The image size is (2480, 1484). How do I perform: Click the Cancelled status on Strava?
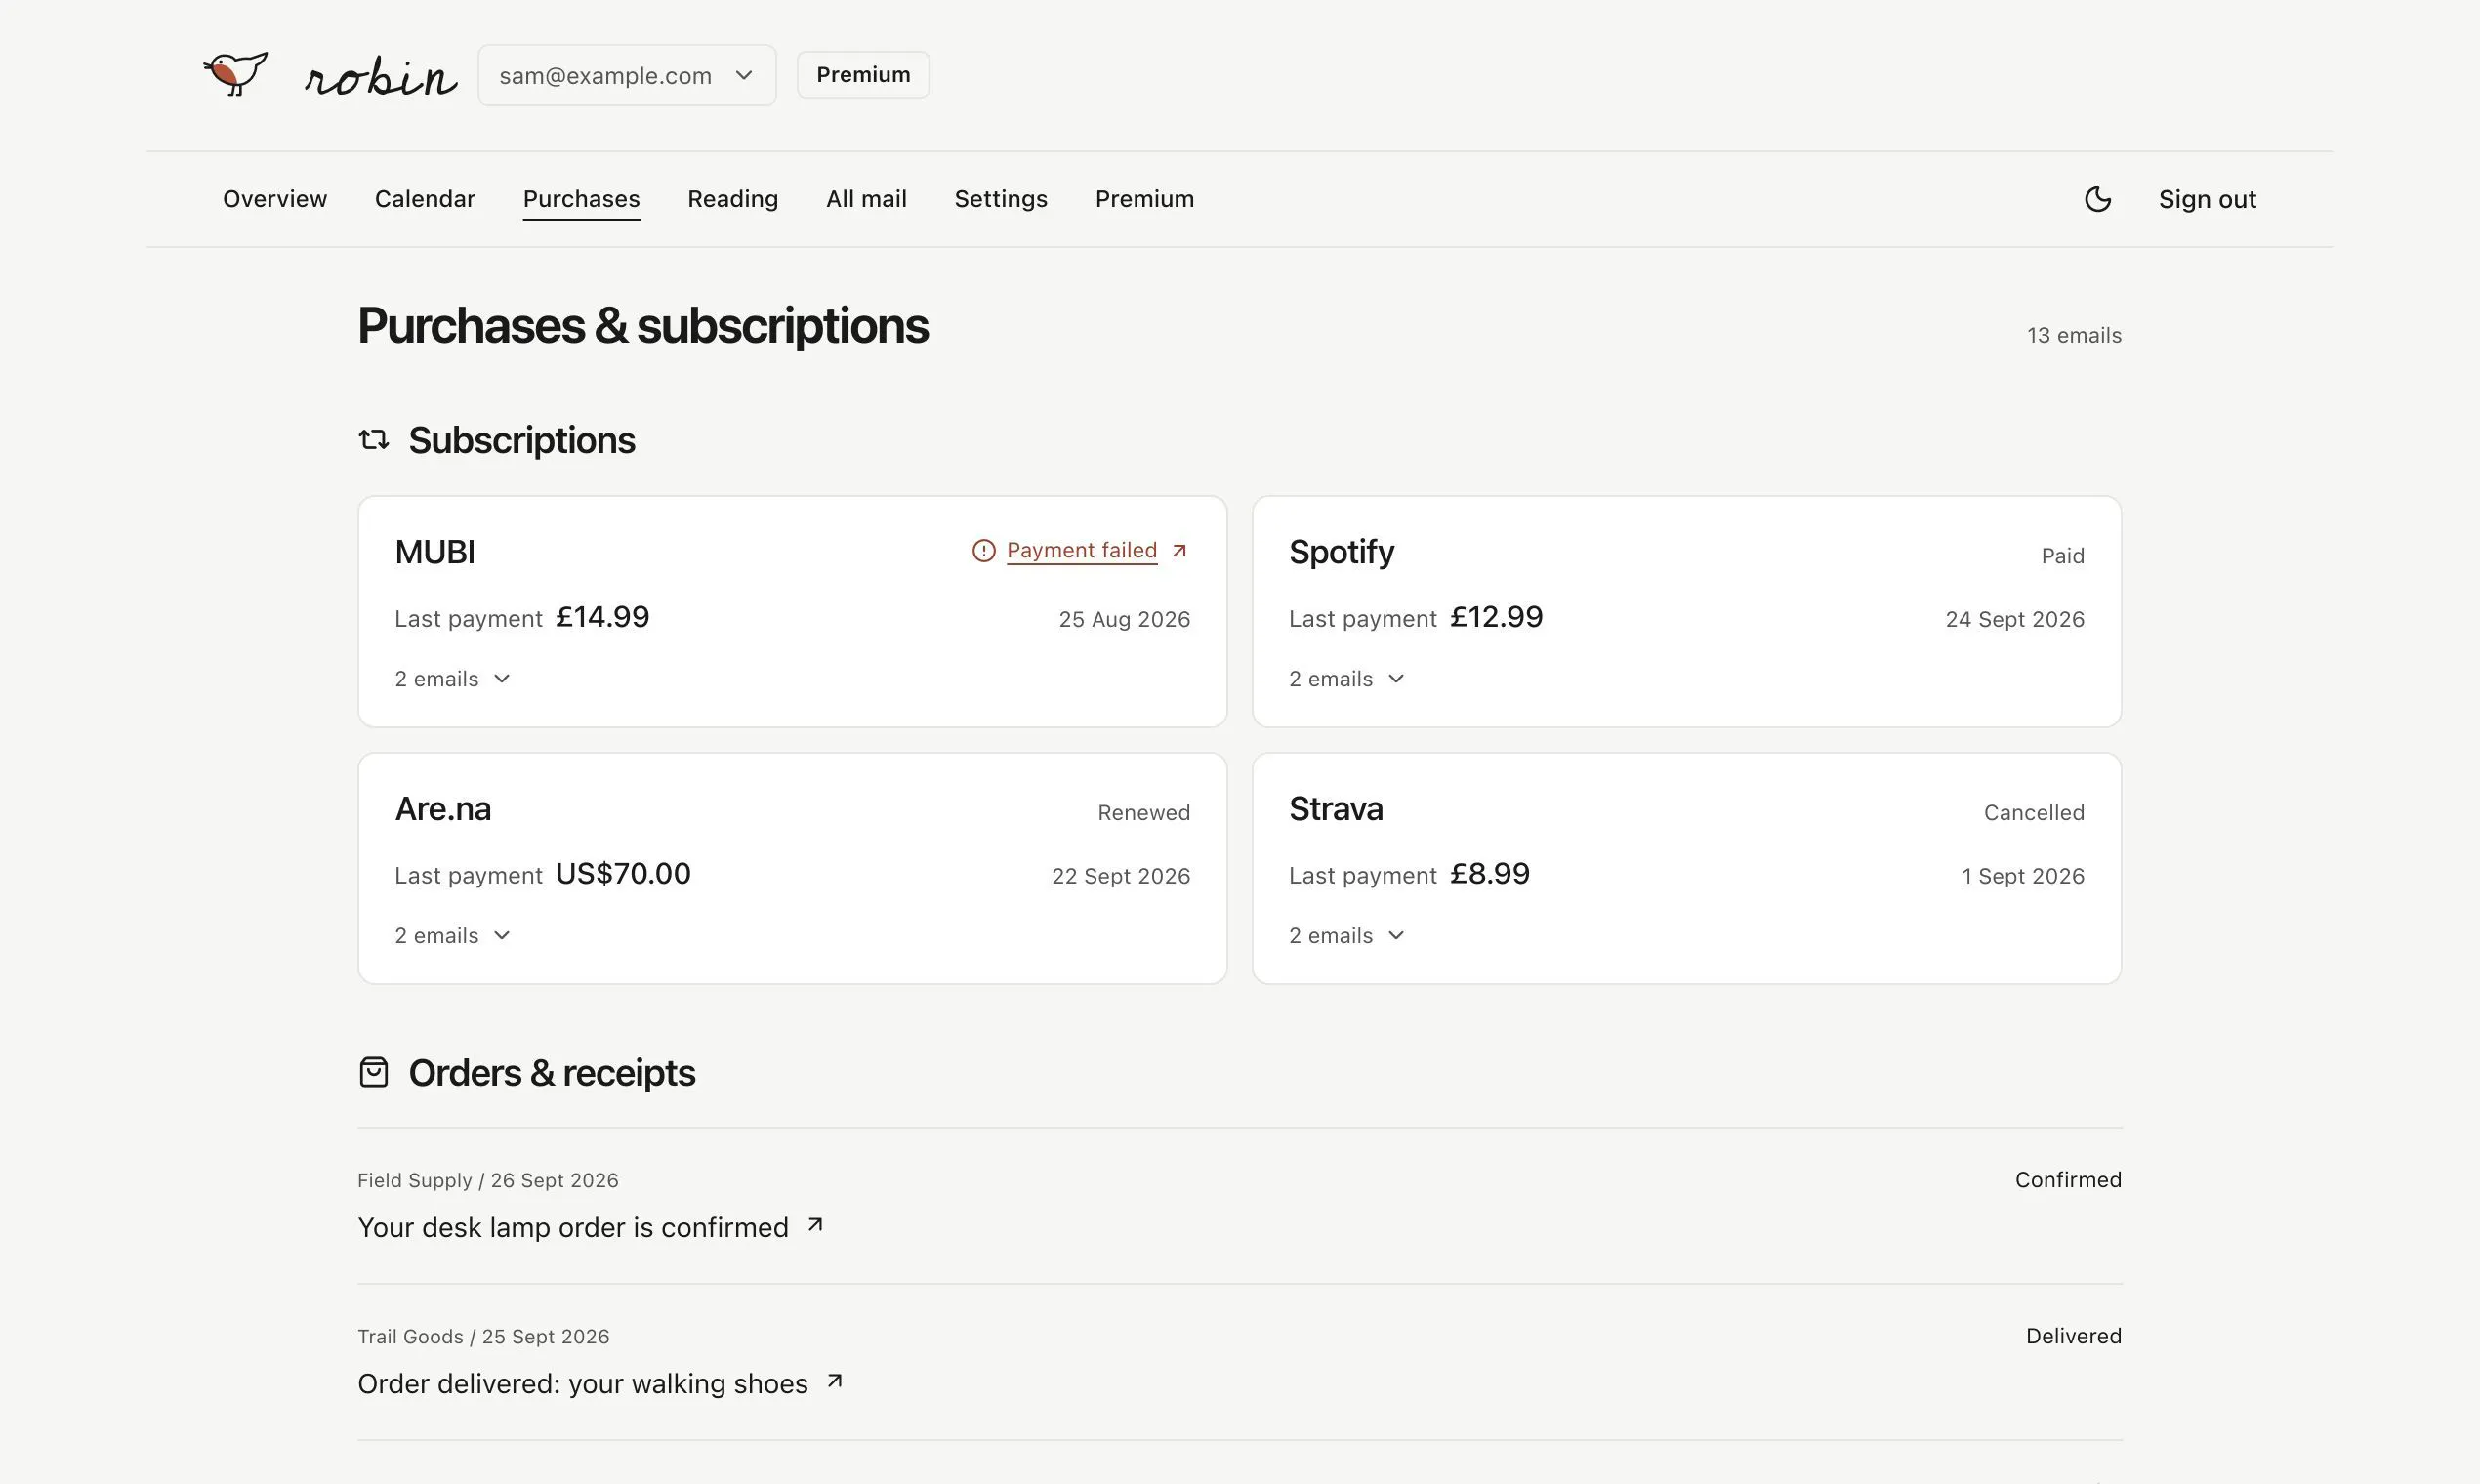pos(2034,813)
